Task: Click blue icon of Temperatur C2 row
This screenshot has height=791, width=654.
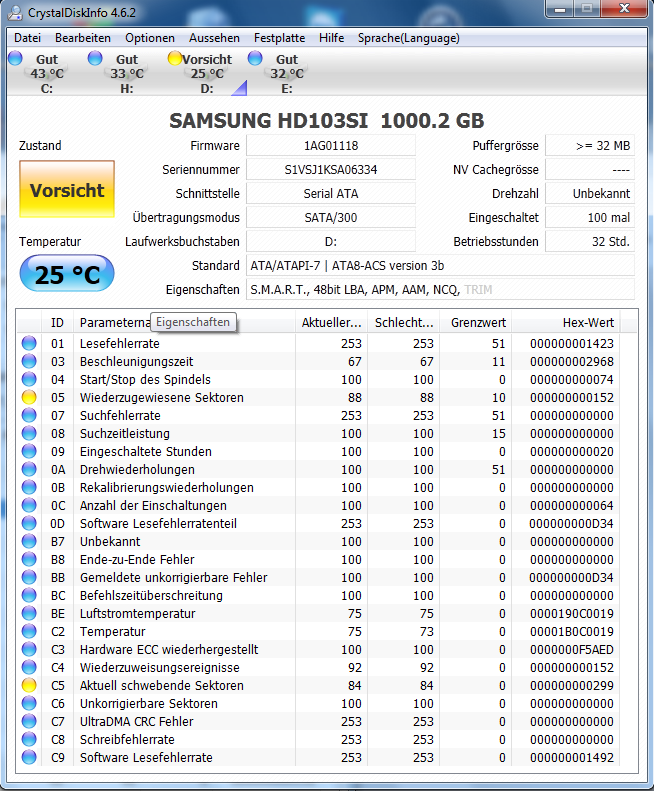Action: pos(29,631)
